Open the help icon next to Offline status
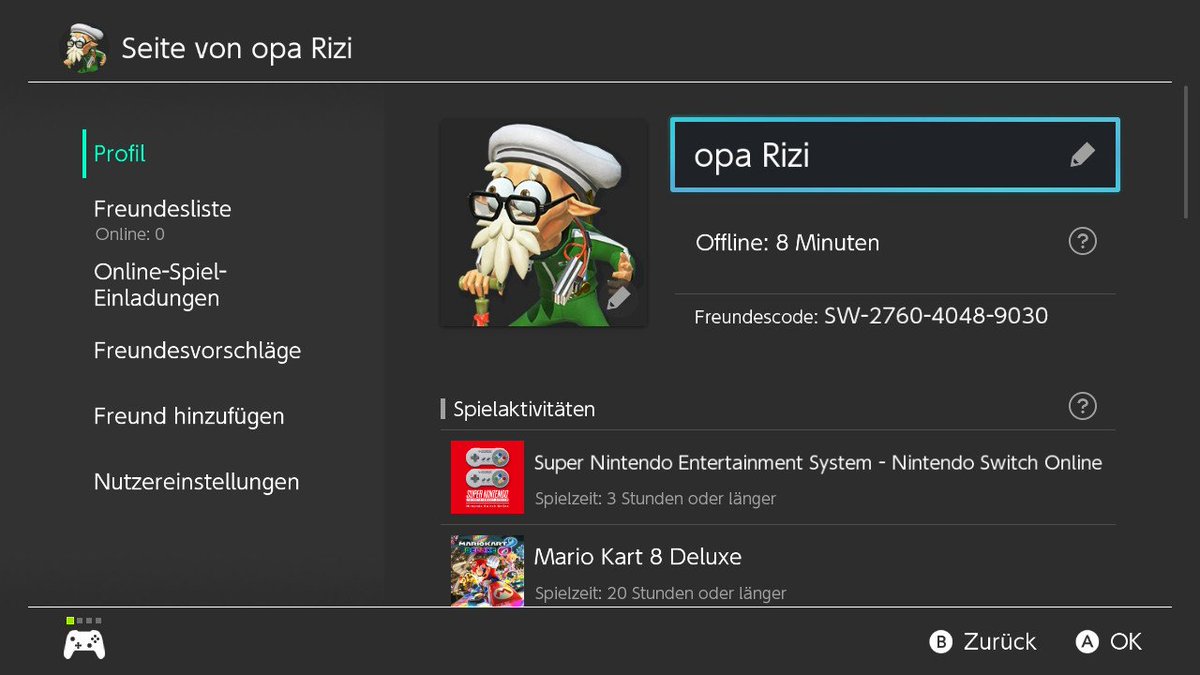 pyautogui.click(x=1082, y=241)
